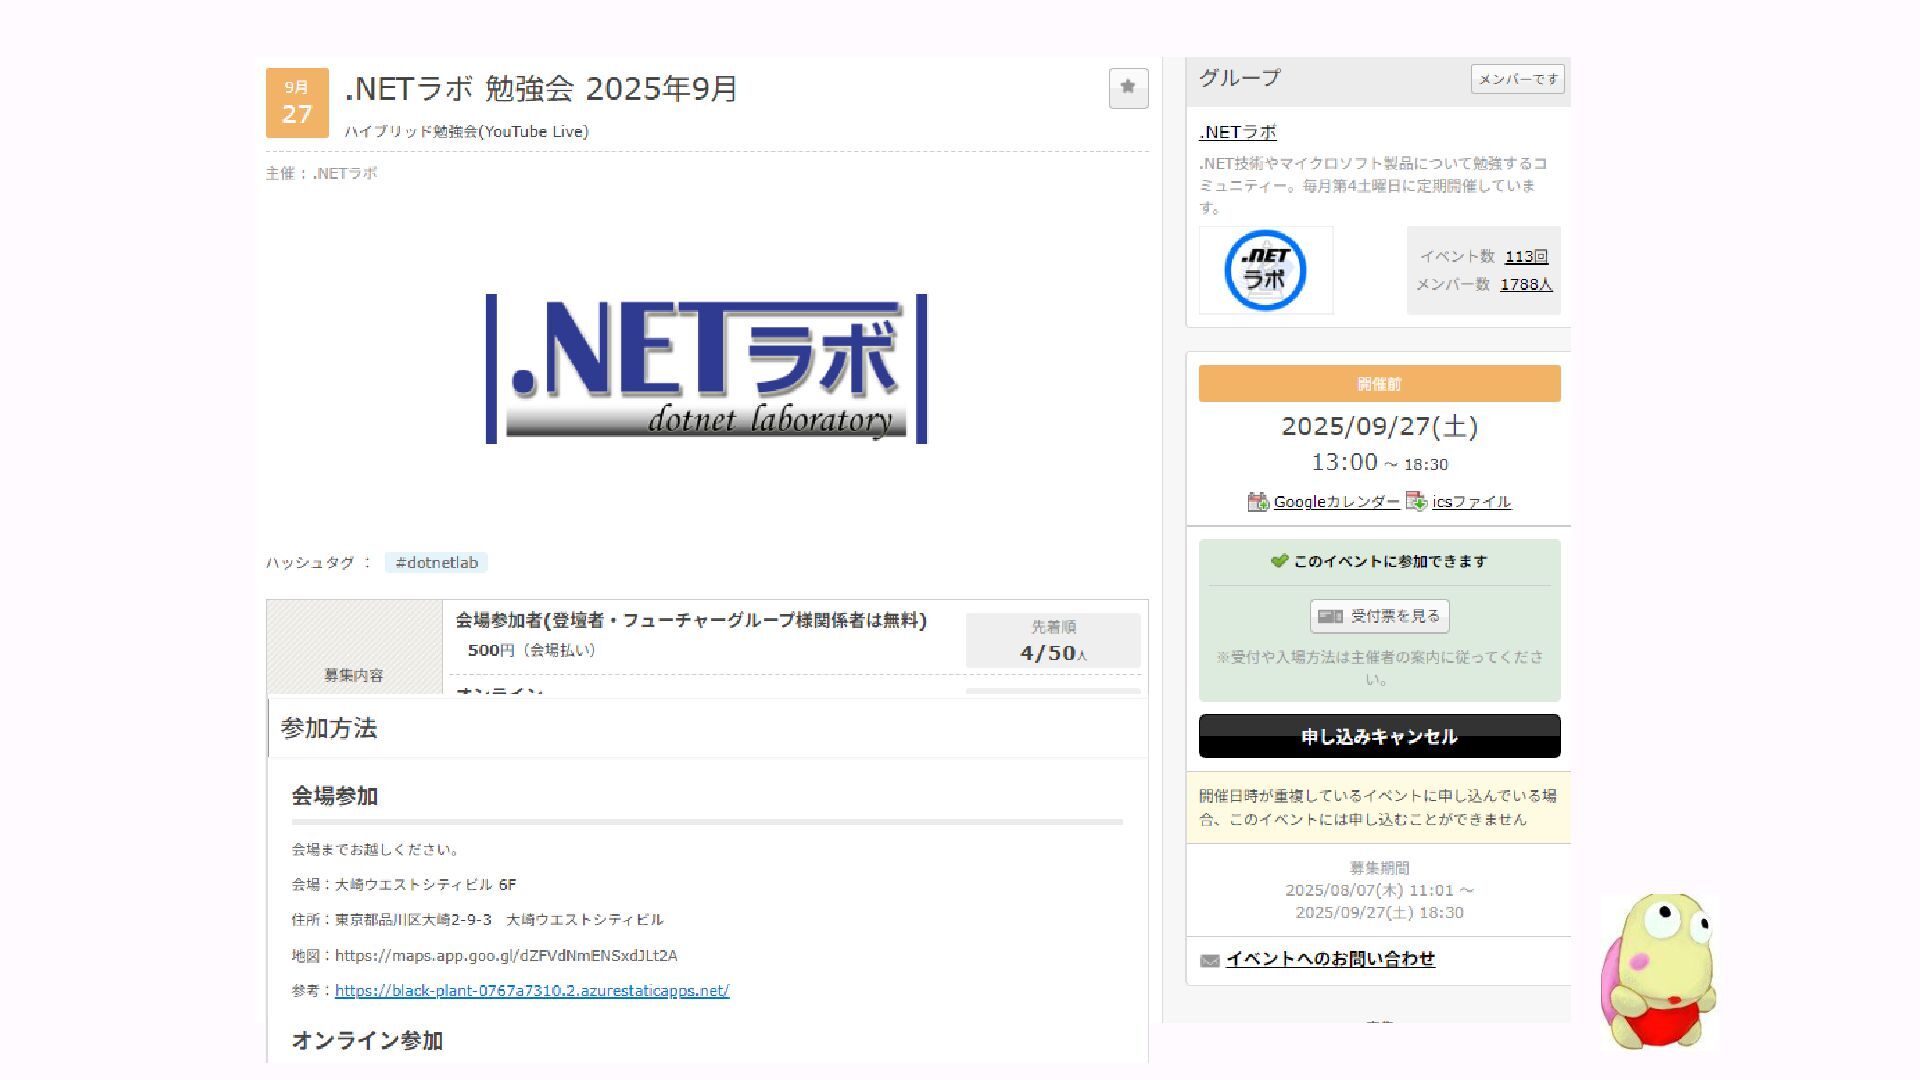This screenshot has width=1920, height=1080.
Task: Click the green checkmark icon beside participation message
Action: click(x=1279, y=561)
